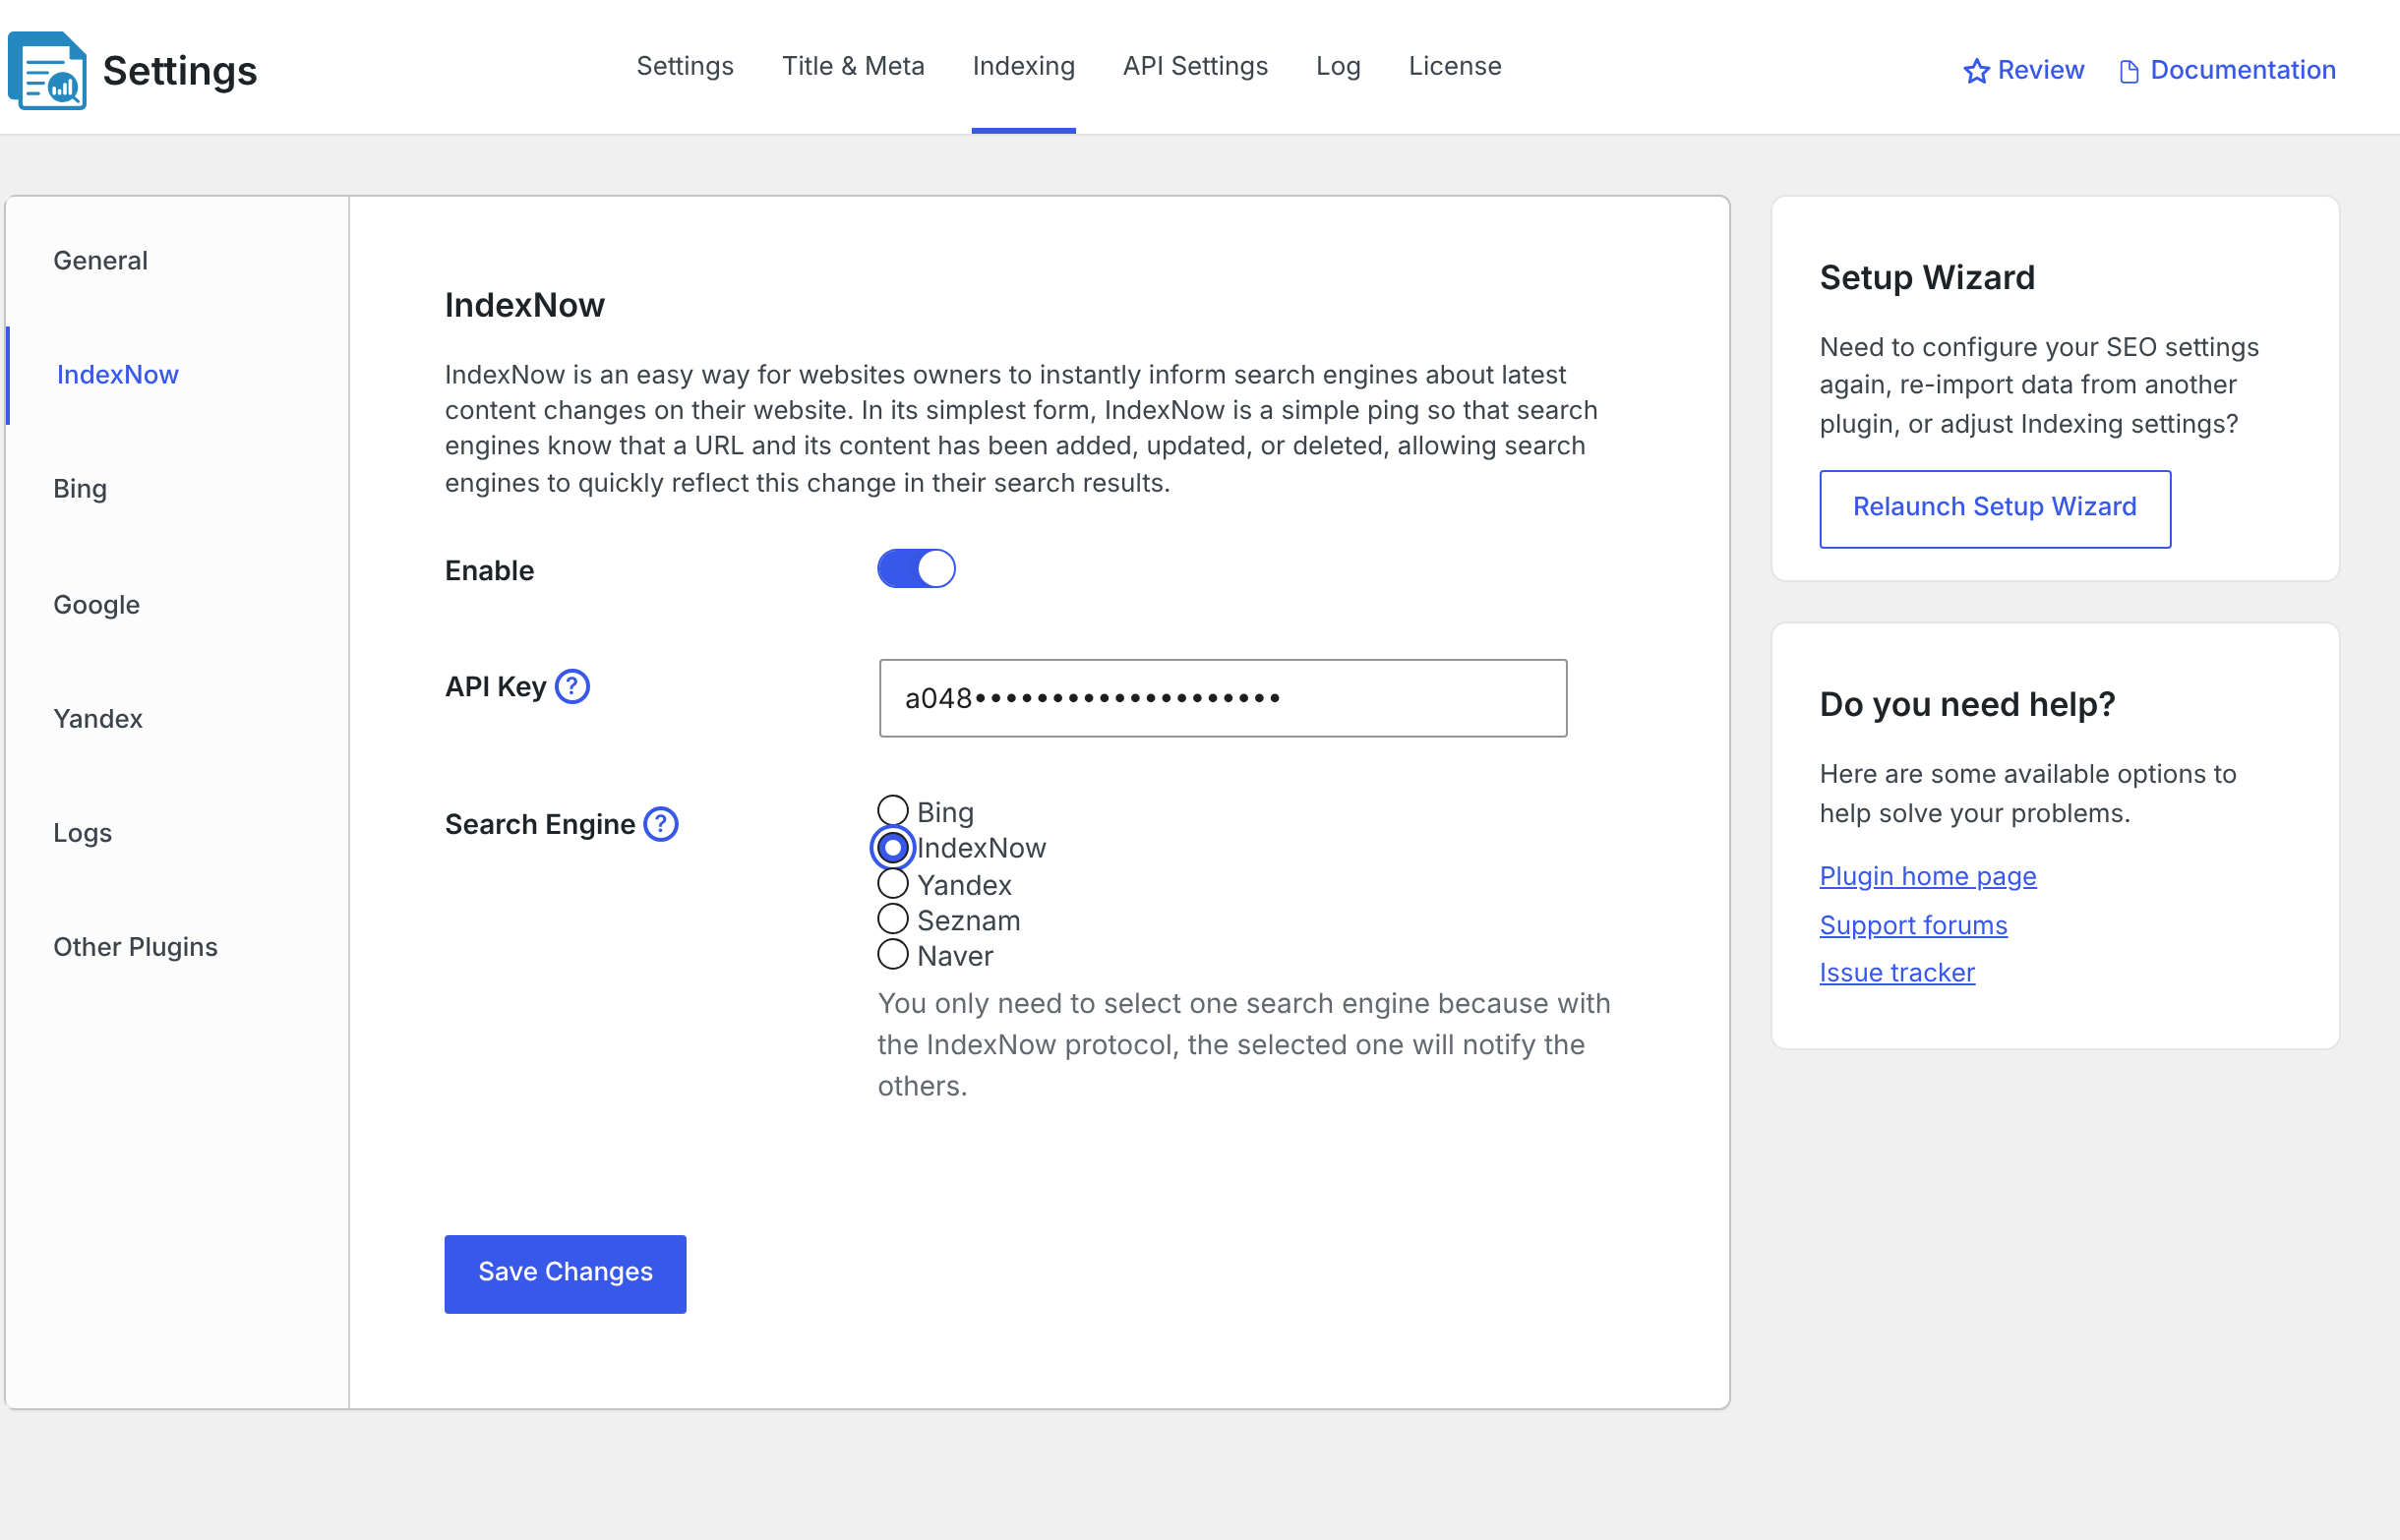Select the Bing search engine radio button
This screenshot has width=2400, height=1540.
893,810
